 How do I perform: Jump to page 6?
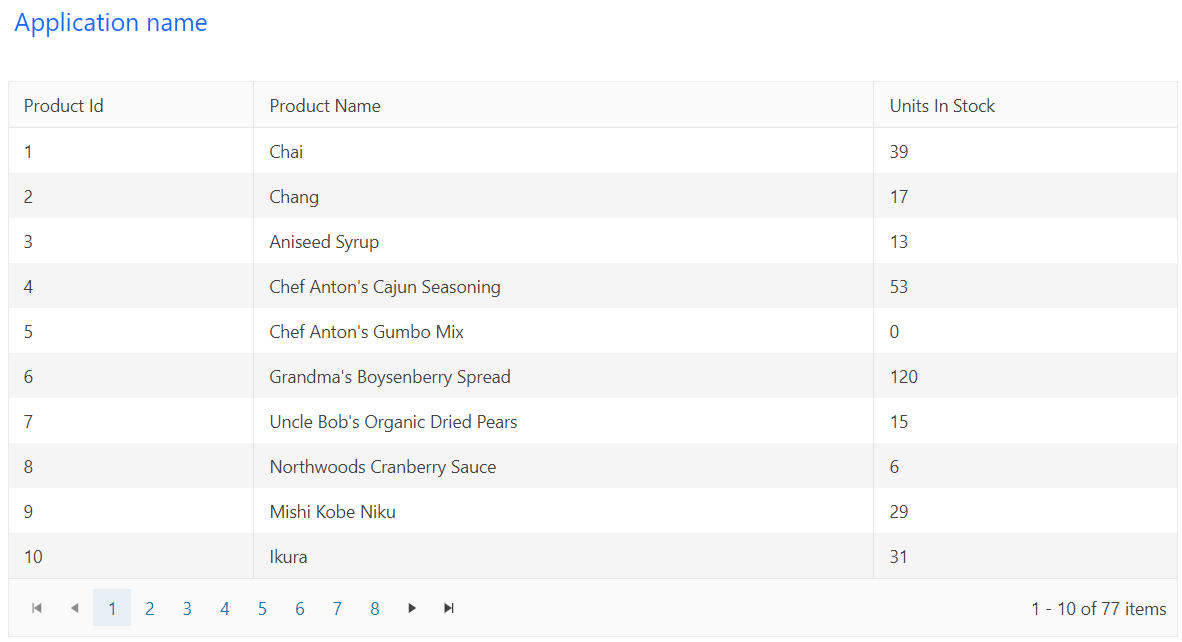299,608
